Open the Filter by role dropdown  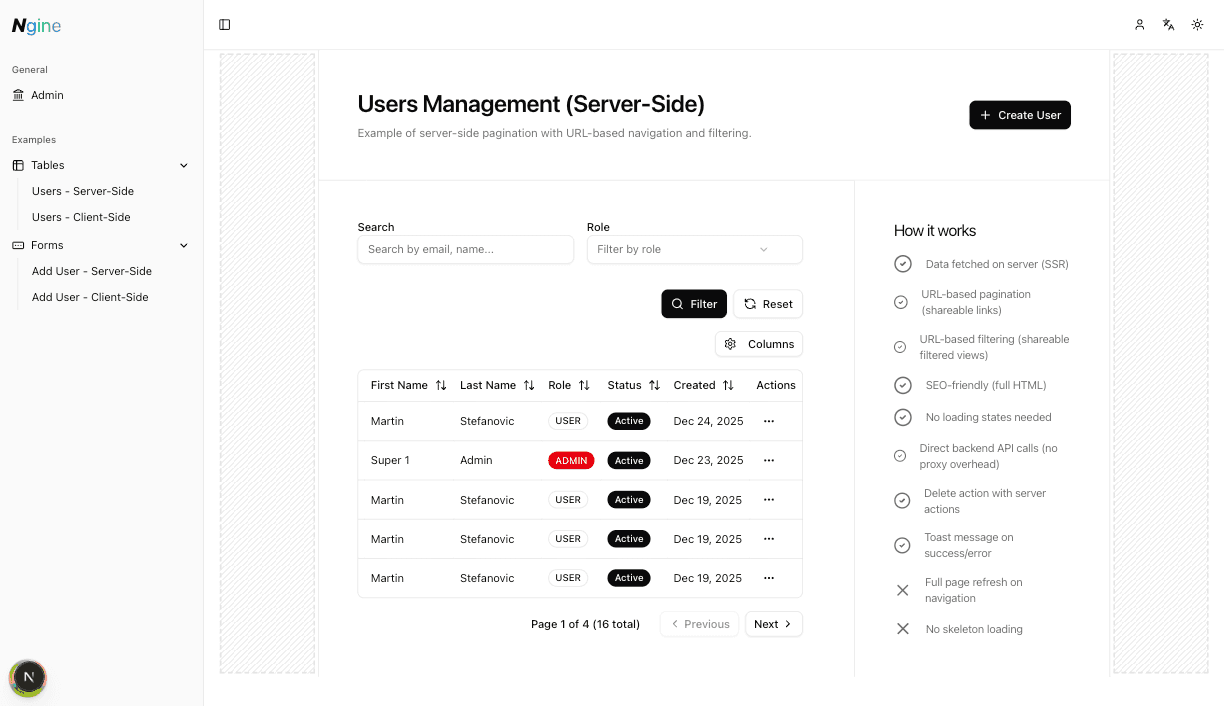tap(694, 249)
